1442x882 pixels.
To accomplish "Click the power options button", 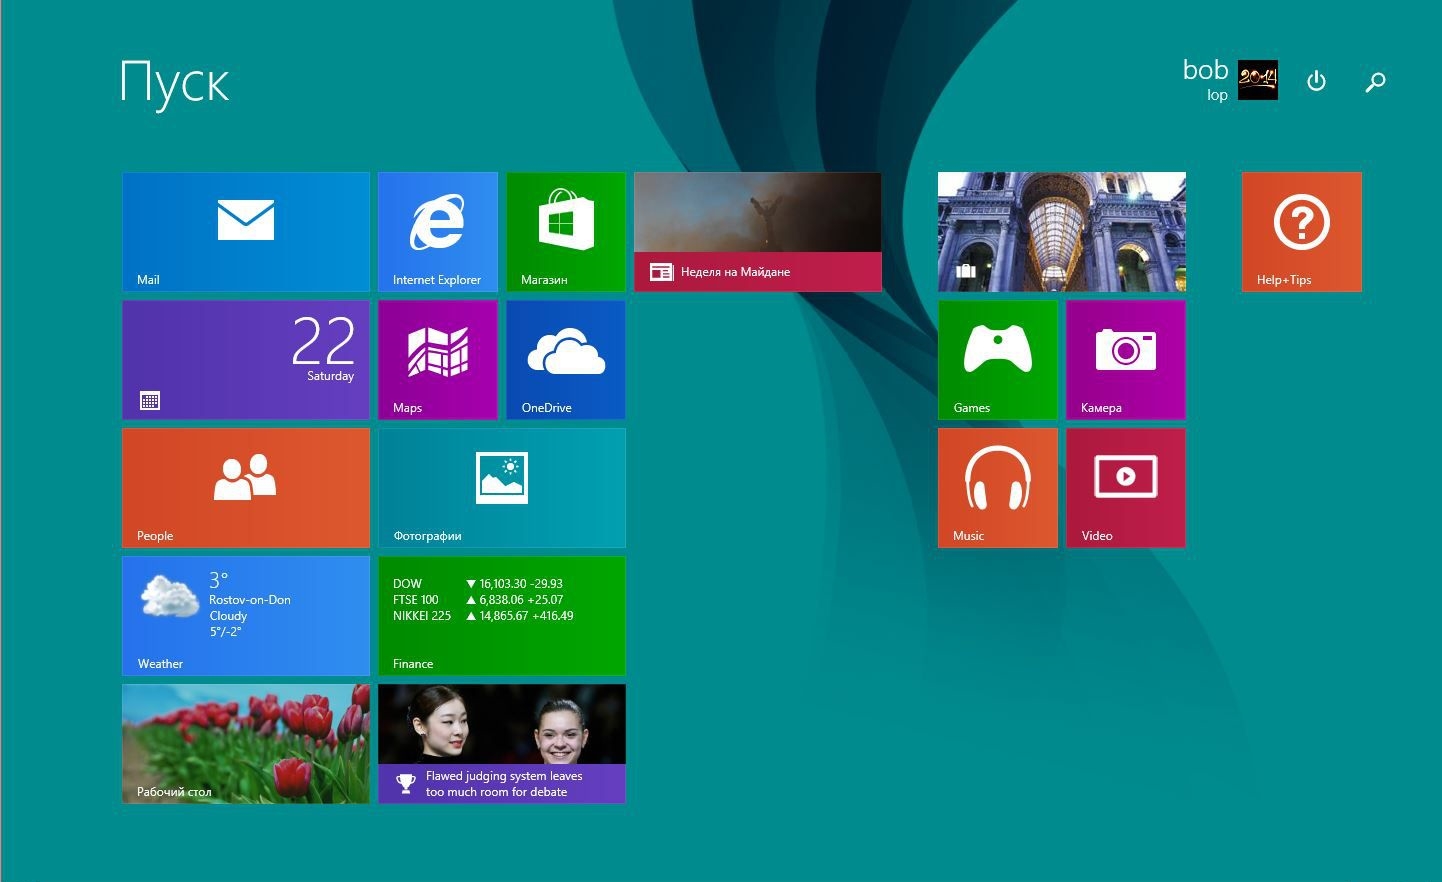I will [1316, 81].
